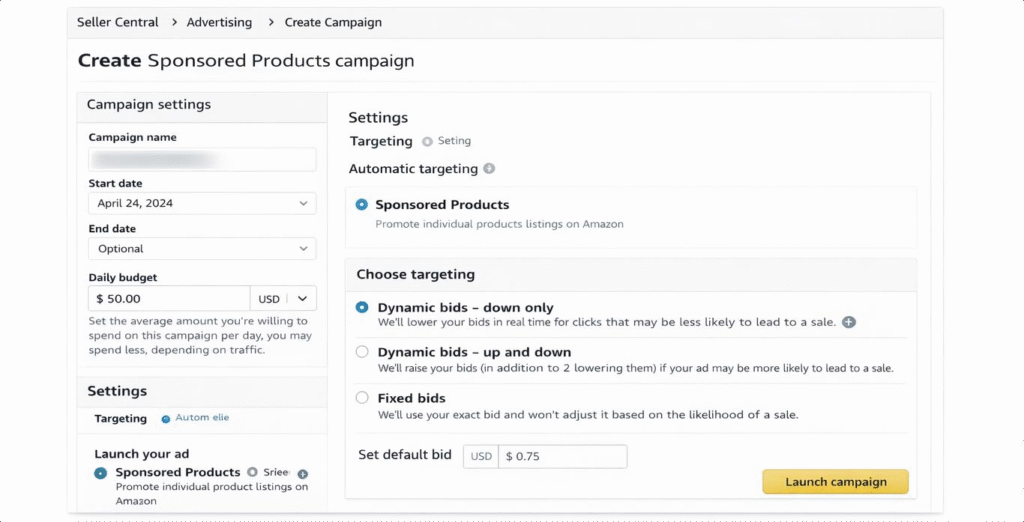
Task: Select Dynamic bids – down only option
Action: [x=362, y=308]
